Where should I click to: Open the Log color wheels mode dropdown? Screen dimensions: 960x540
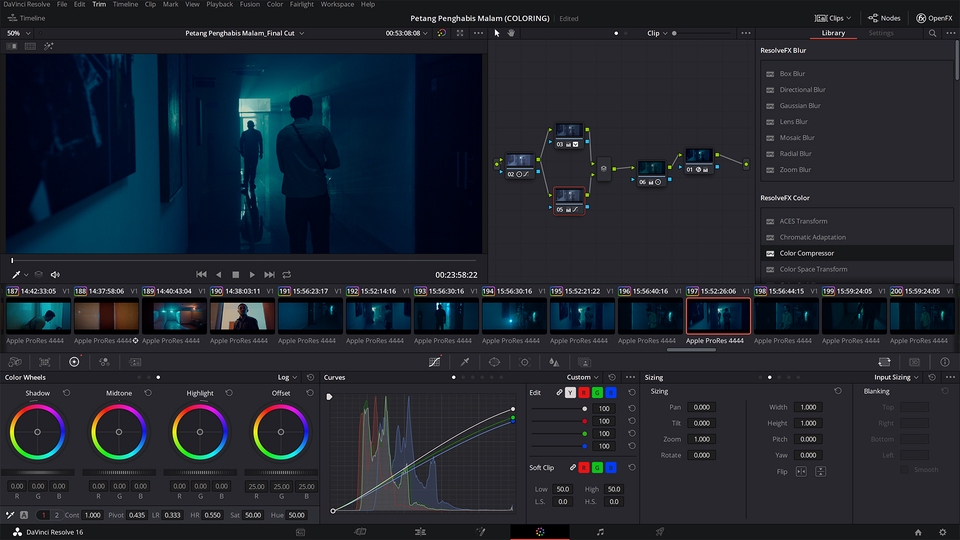289,377
